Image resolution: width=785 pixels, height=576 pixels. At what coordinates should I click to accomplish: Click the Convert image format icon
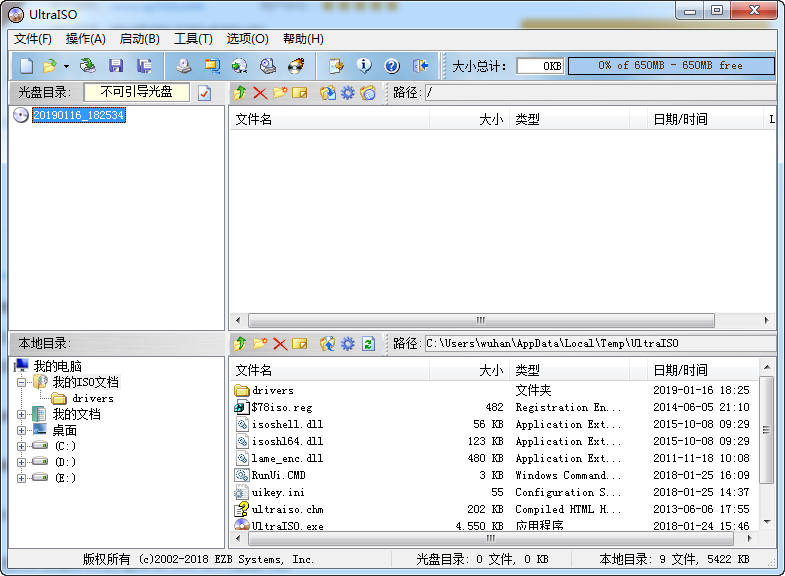pos(212,66)
